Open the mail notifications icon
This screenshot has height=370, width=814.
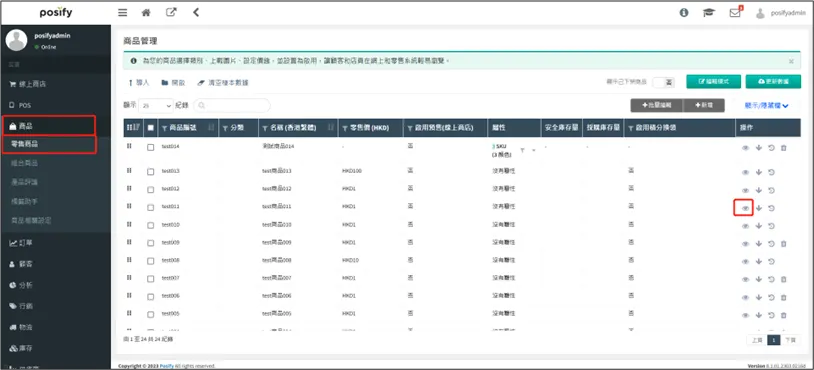[735, 12]
